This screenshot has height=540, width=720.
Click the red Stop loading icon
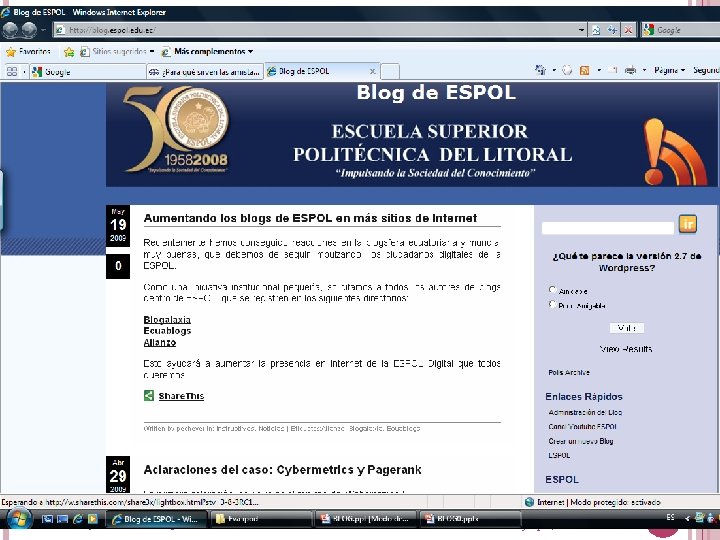(628, 30)
